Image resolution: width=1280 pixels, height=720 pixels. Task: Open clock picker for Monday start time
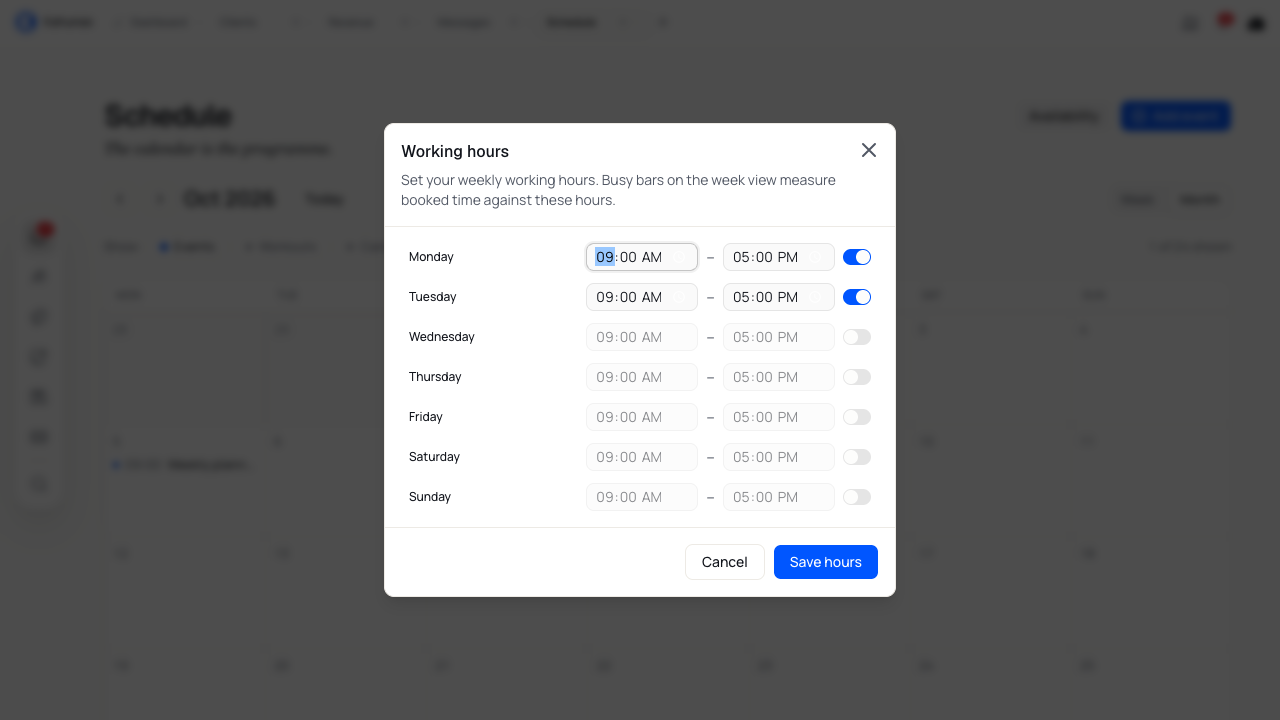coord(681,257)
